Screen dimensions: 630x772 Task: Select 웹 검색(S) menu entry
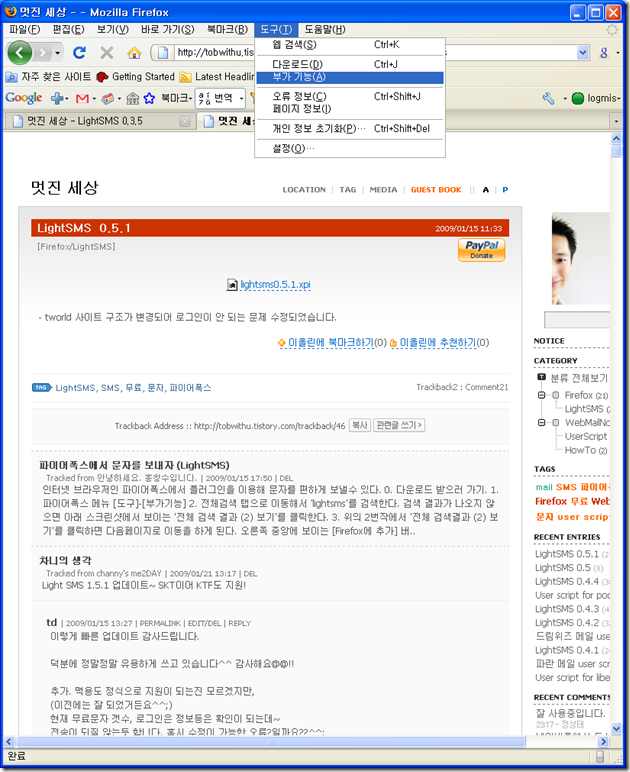coord(350,45)
